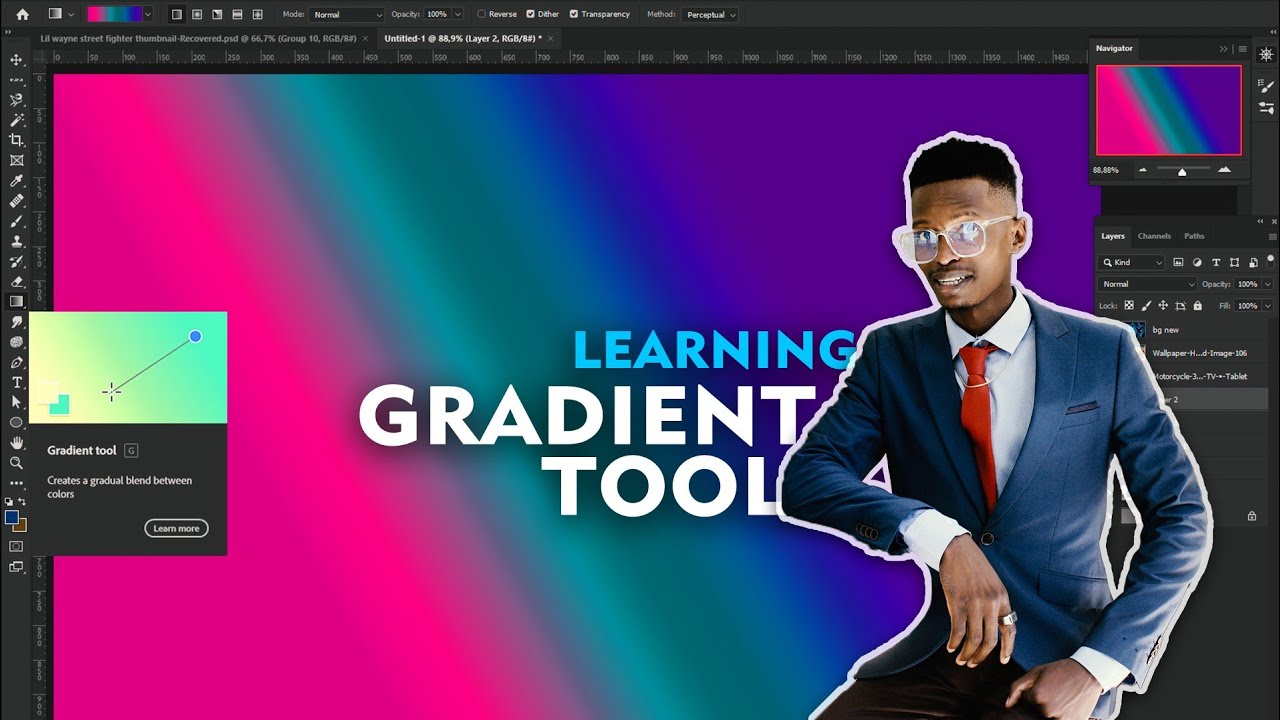Screen dimensions: 1280x720
Task: Switch to the Untitled-1 document tab
Action: pos(463,38)
